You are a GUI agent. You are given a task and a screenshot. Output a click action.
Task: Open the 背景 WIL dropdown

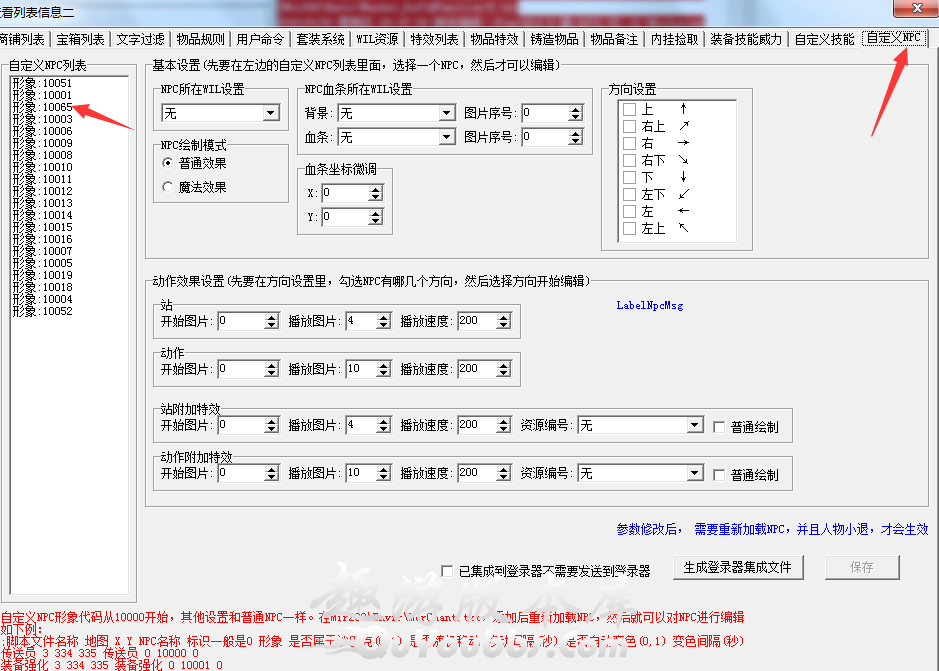pyautogui.click(x=447, y=113)
